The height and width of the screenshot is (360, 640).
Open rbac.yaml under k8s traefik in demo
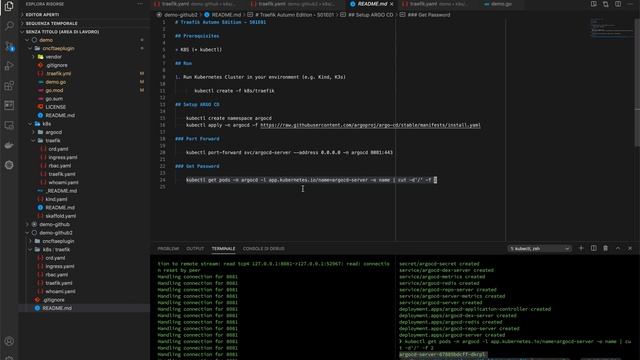pos(60,166)
